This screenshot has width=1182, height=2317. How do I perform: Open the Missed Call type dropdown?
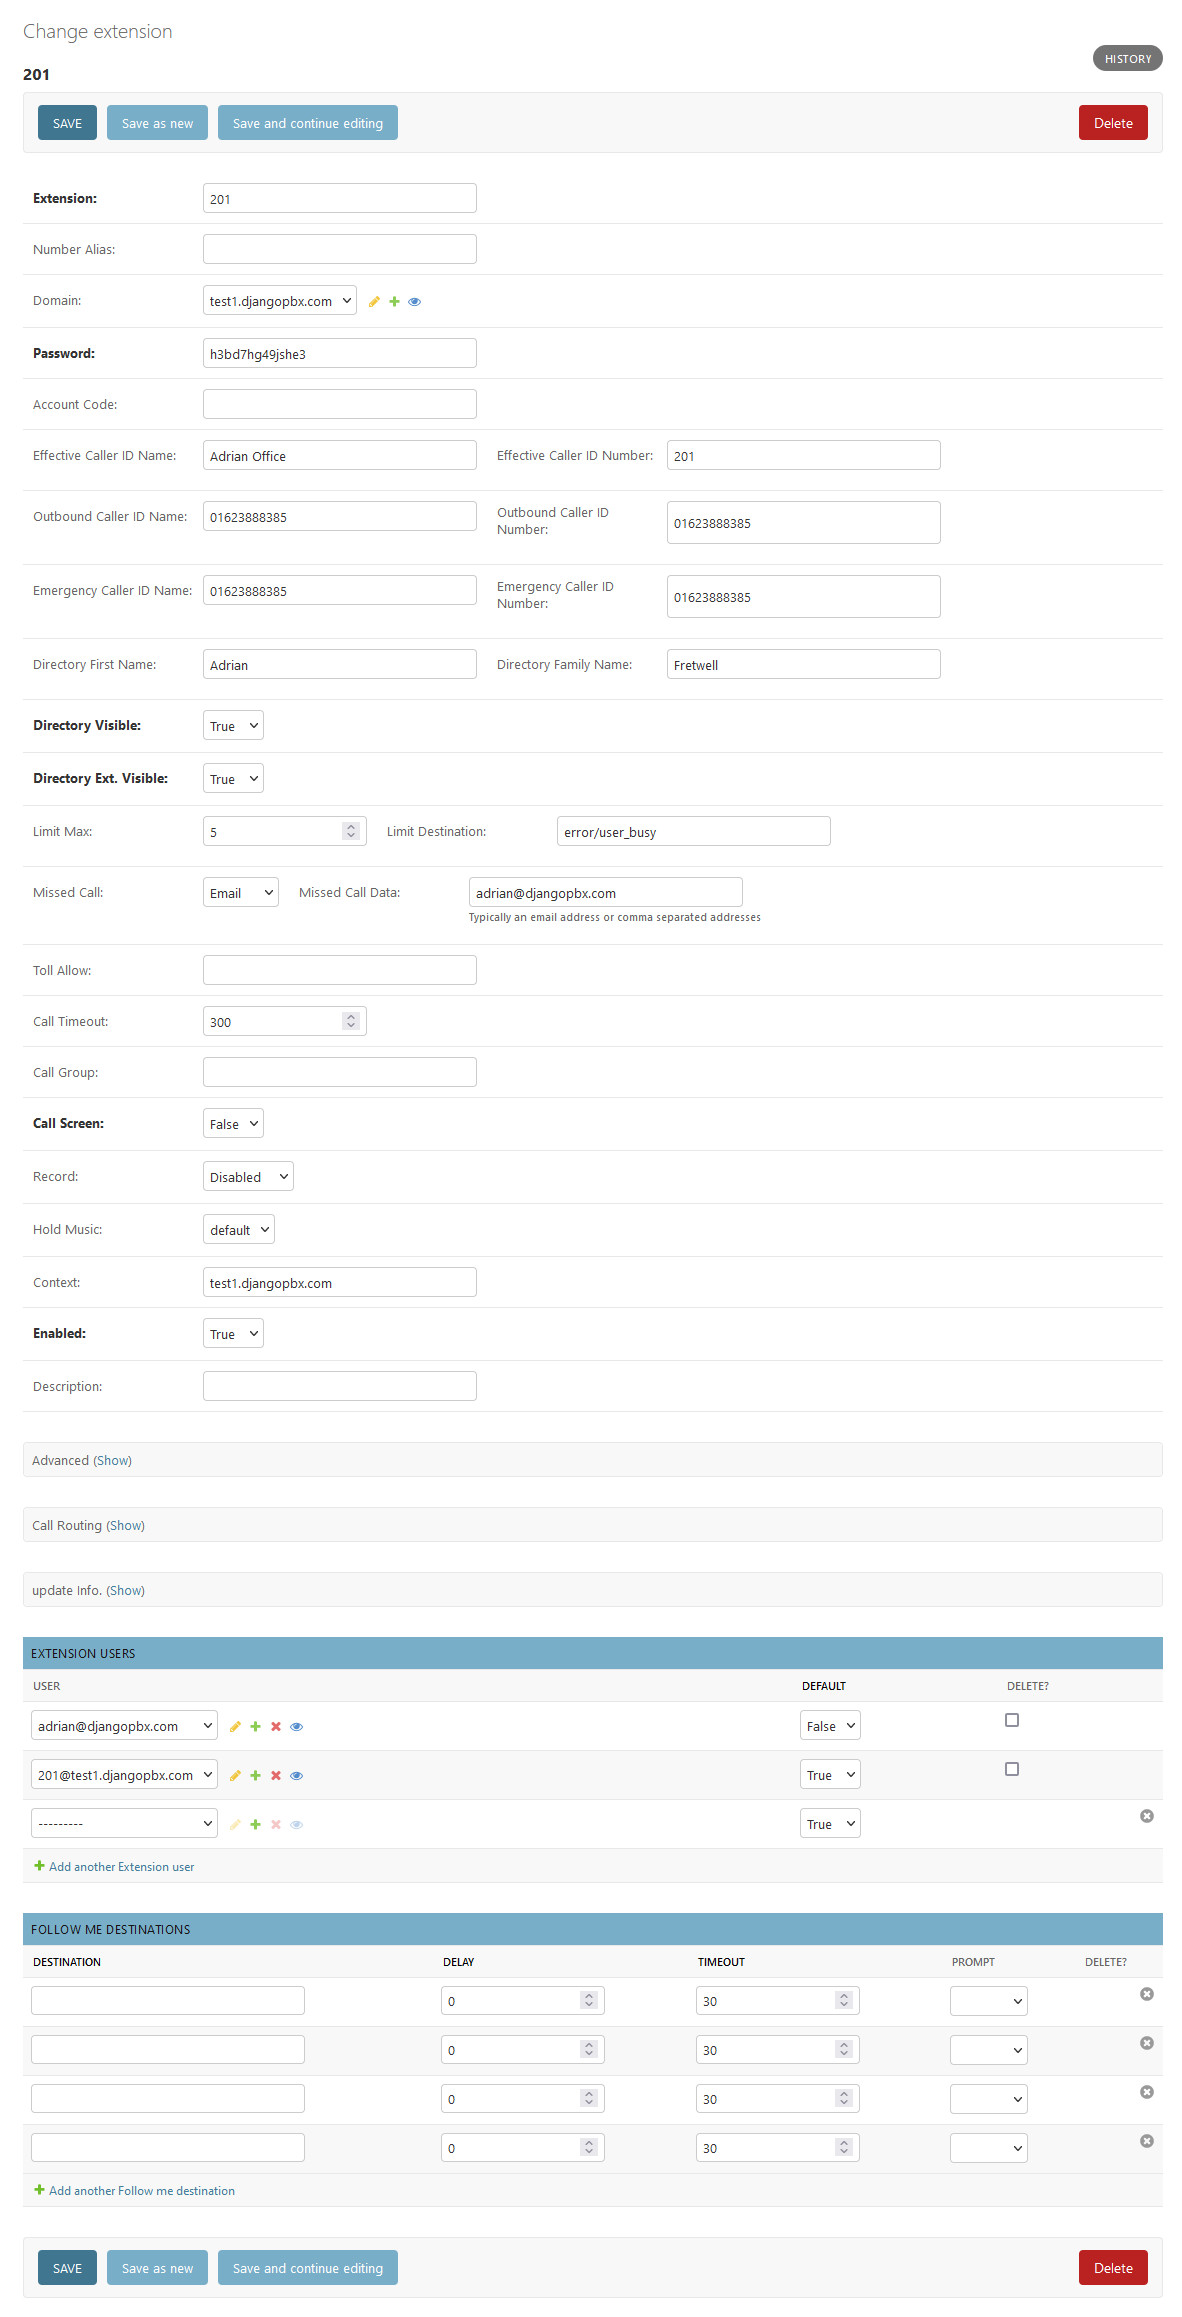240,893
